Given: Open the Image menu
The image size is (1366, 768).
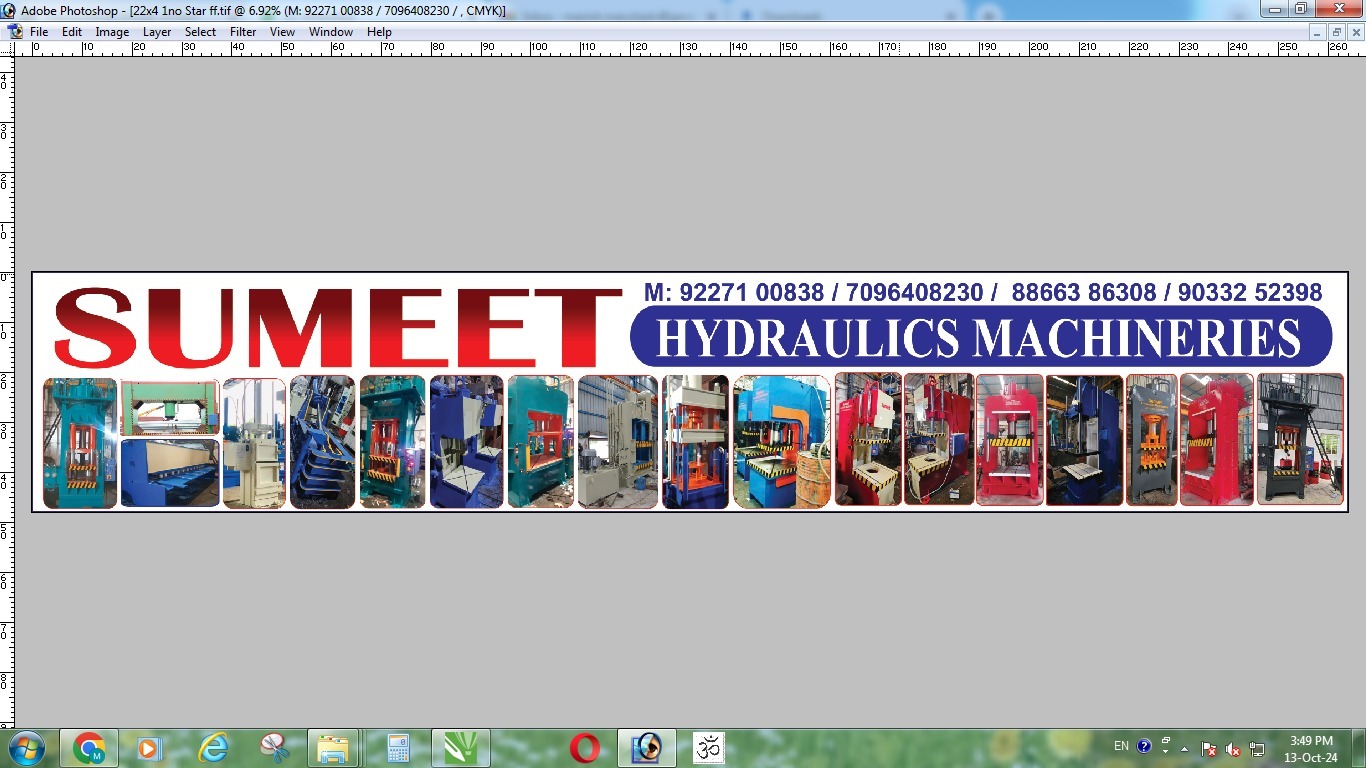Looking at the screenshot, I should (112, 32).
